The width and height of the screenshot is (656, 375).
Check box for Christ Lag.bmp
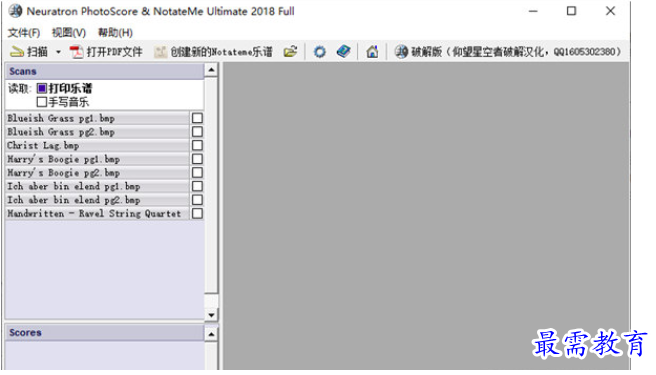(197, 145)
